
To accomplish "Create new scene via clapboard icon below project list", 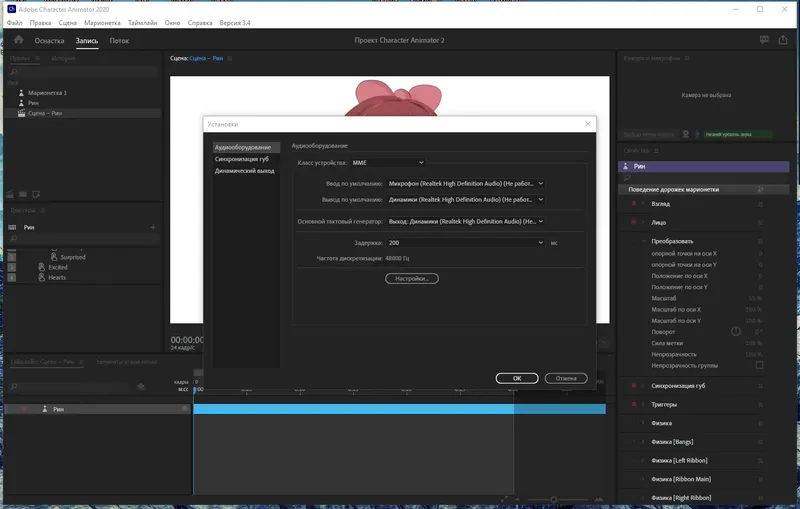I will 10,194.
